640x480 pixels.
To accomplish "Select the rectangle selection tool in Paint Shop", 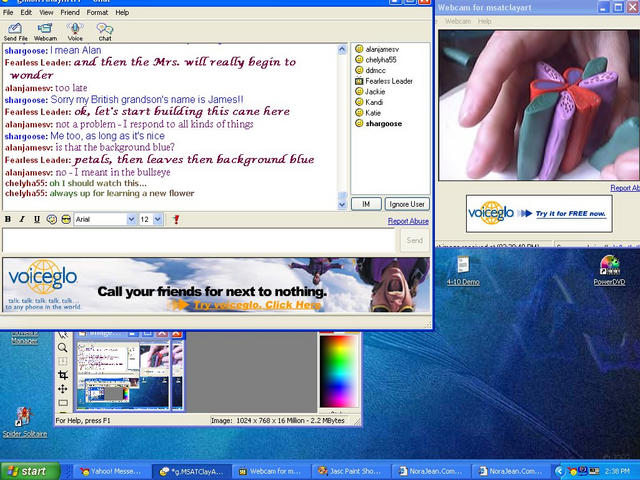I will pos(62,403).
